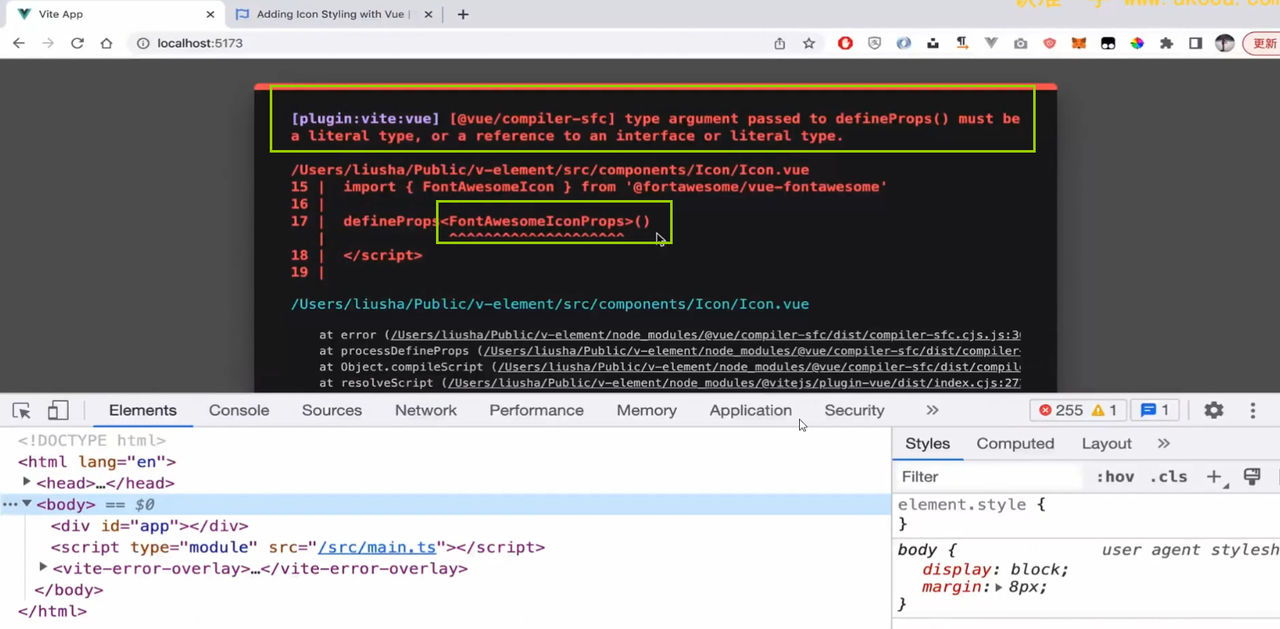Open DevTools three-dot menu

(1253, 410)
